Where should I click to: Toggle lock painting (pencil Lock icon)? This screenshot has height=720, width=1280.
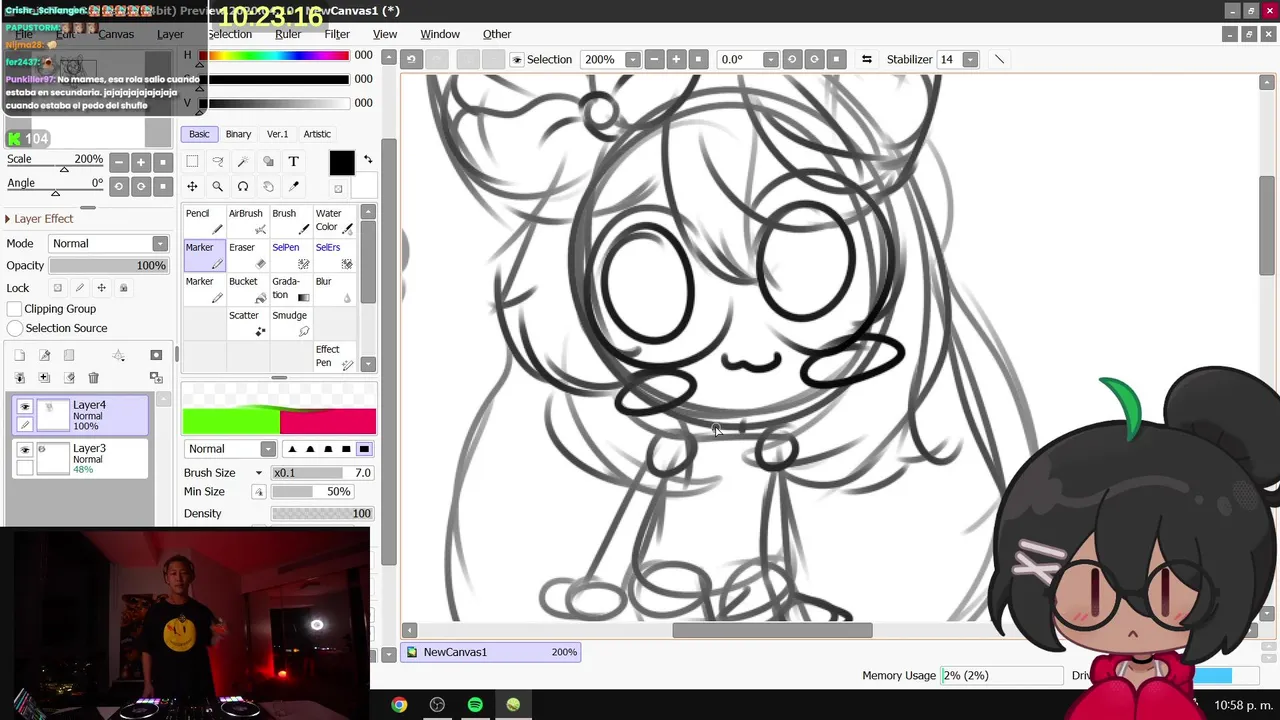coord(79,288)
